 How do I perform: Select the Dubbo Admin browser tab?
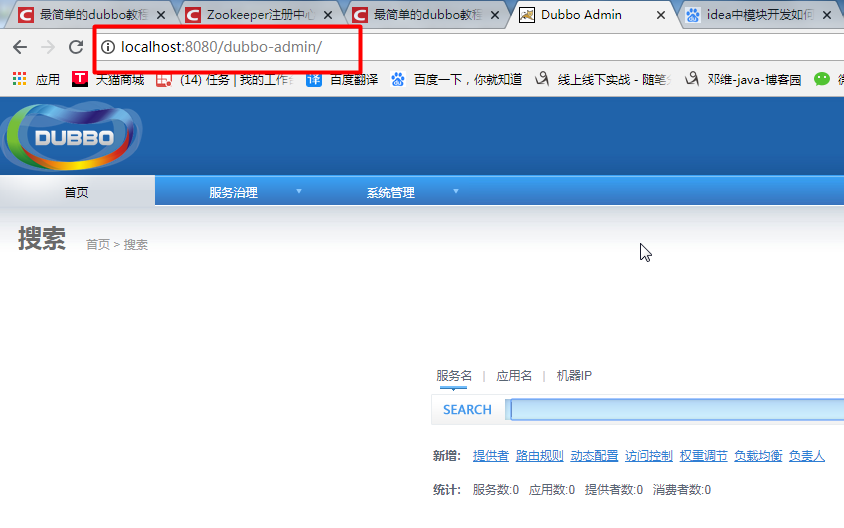(x=592, y=15)
